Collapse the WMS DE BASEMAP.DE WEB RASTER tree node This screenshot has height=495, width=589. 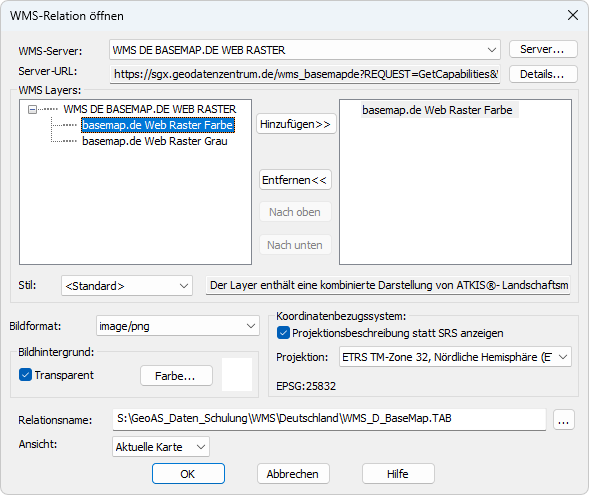pyautogui.click(x=32, y=109)
